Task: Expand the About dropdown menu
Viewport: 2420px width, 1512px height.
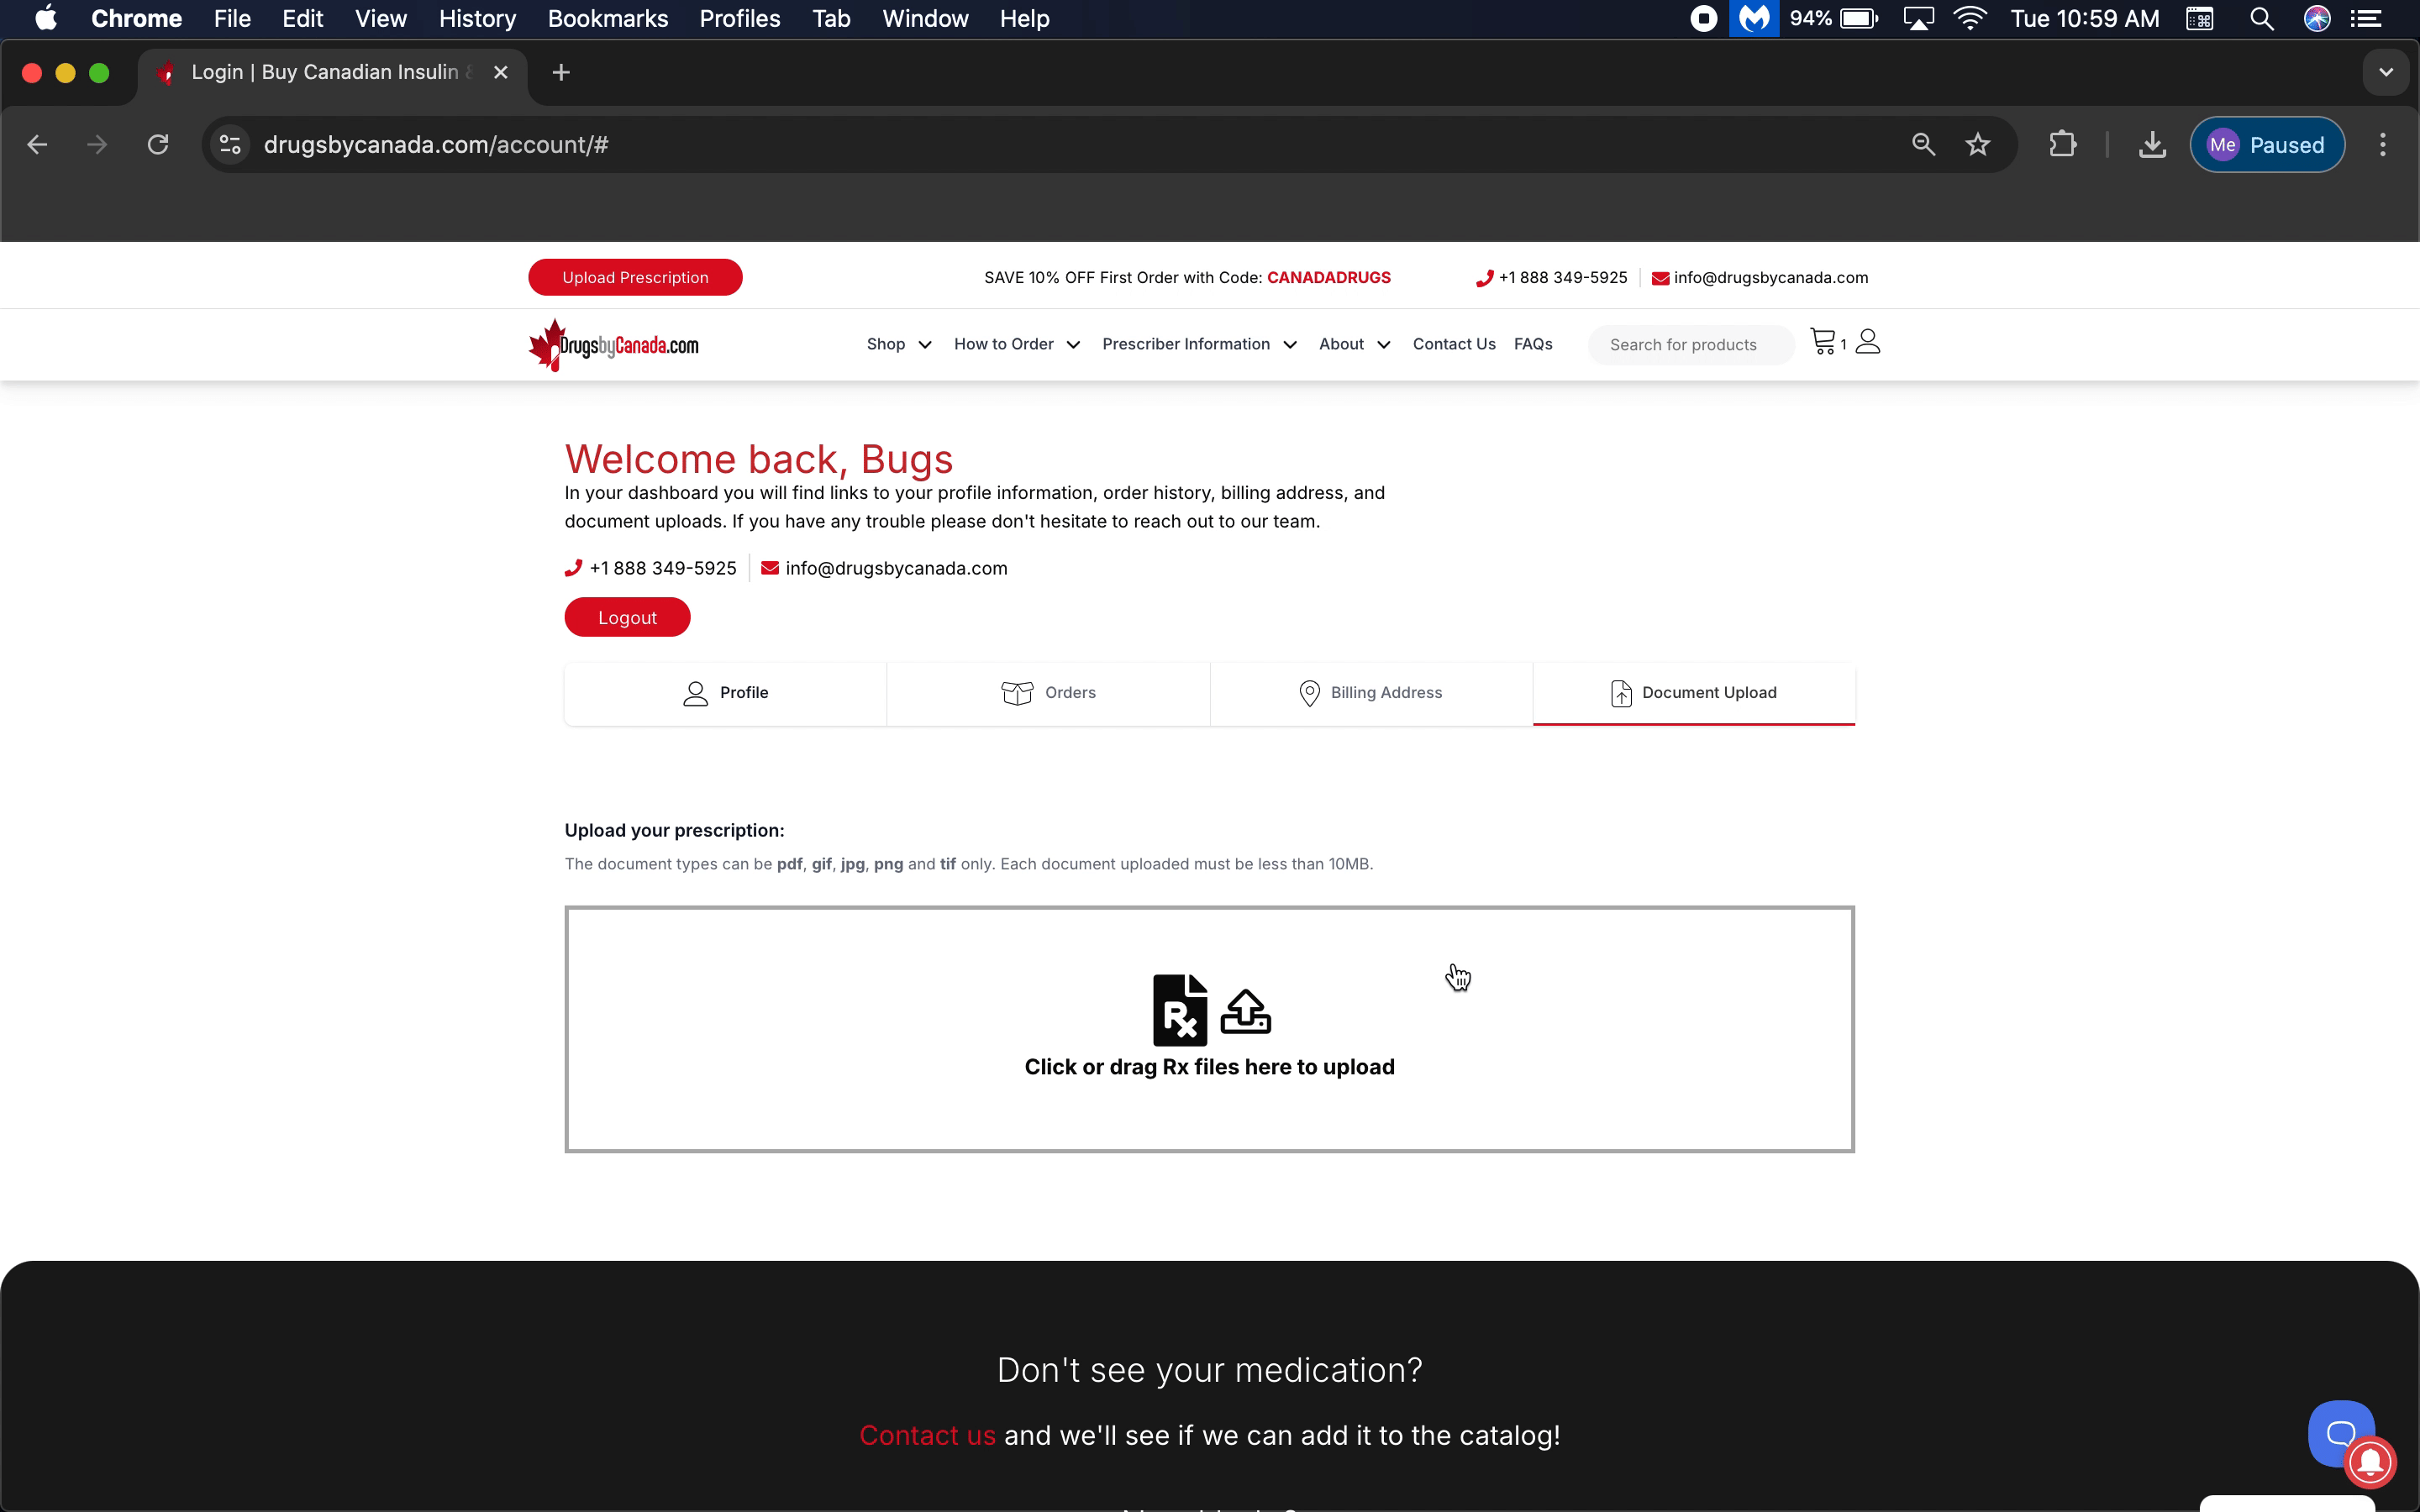Action: point(1354,344)
